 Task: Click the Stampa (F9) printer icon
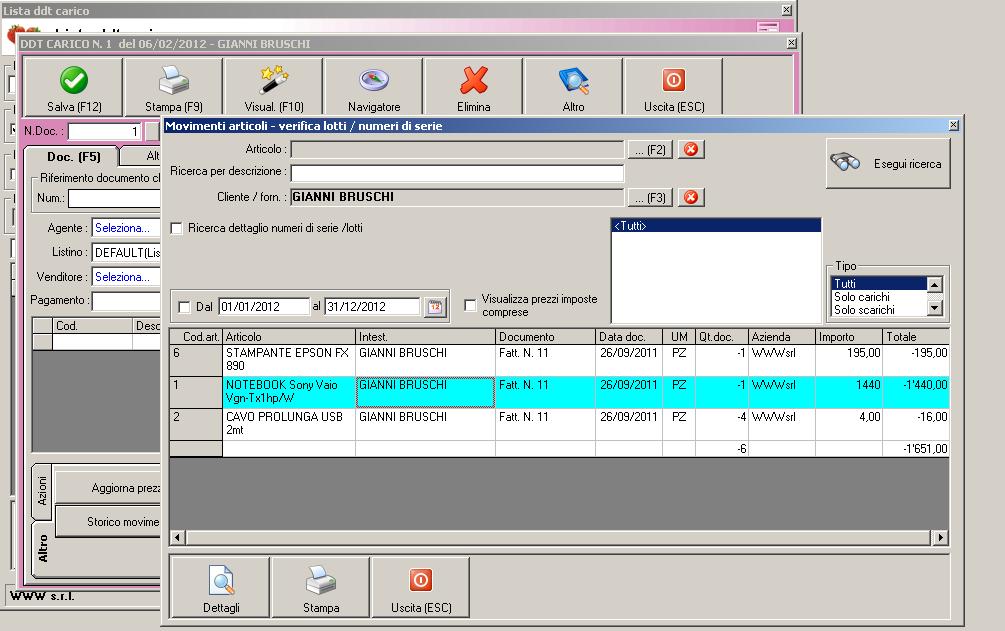(x=174, y=80)
